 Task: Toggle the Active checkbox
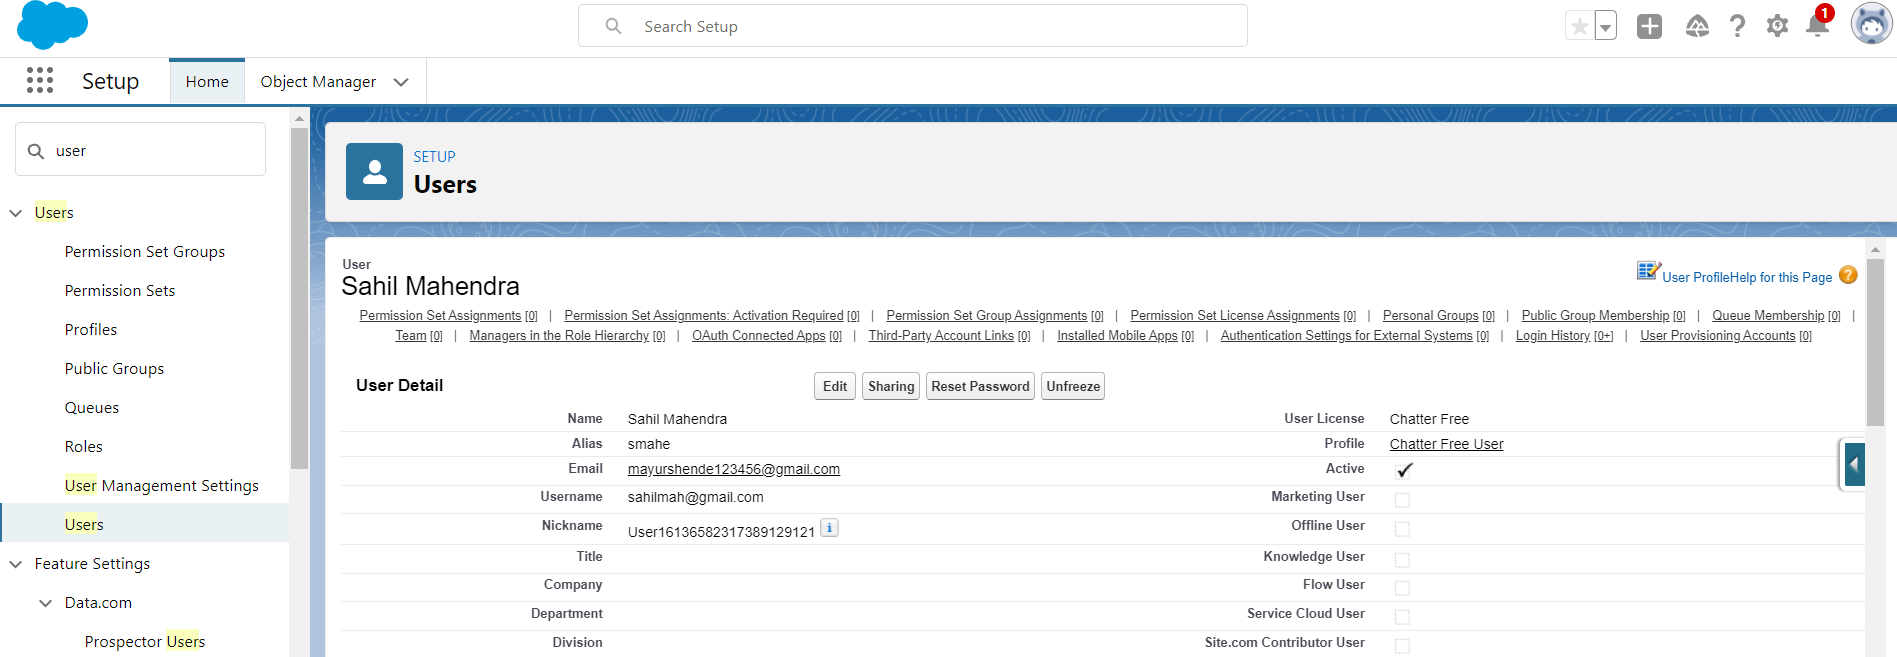click(1403, 470)
